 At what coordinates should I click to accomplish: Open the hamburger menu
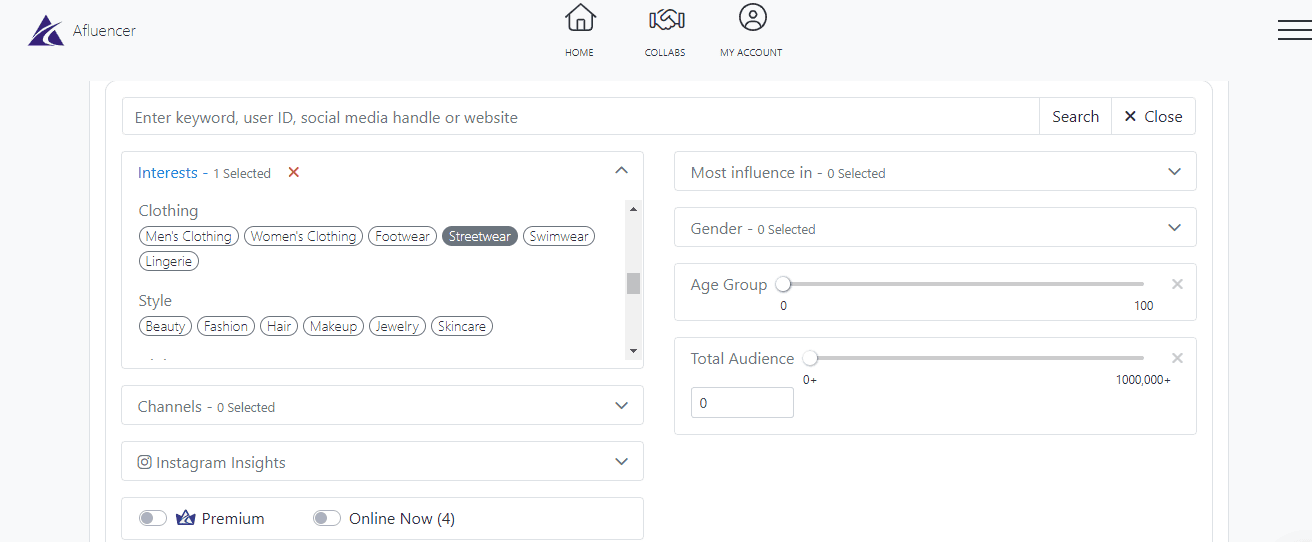[x=1294, y=30]
